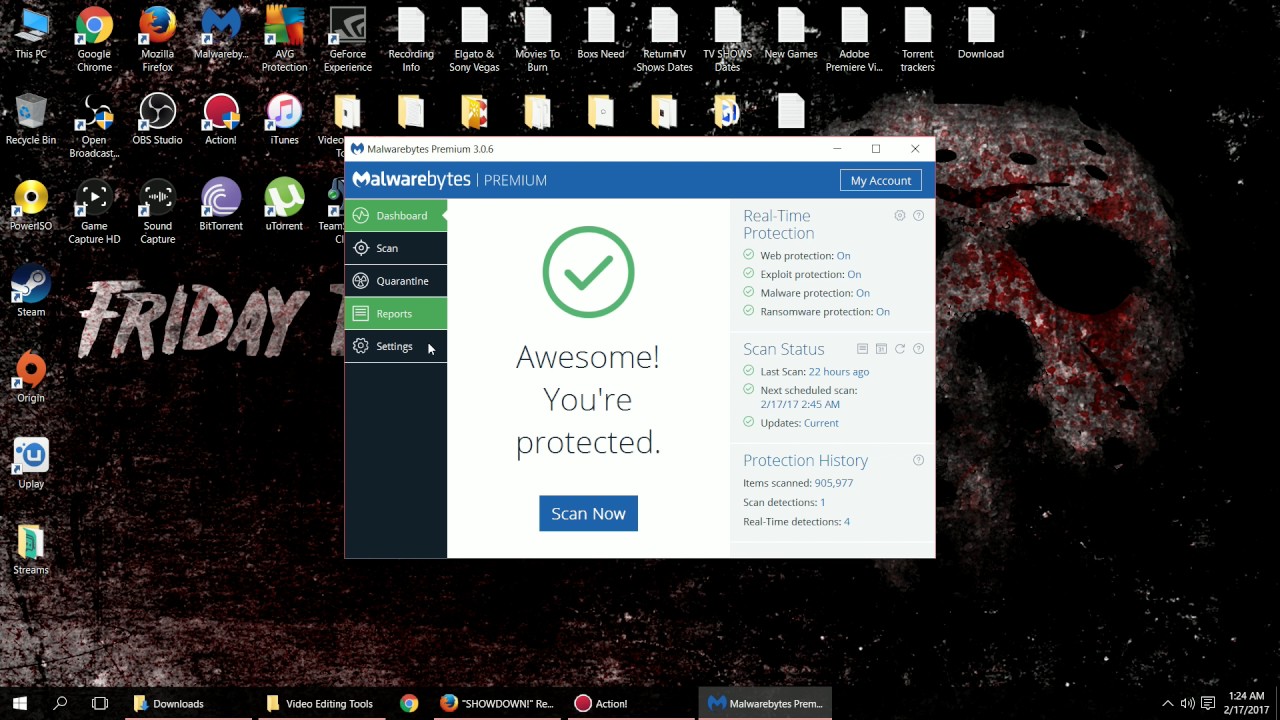Open the Settings sidebar tab
The width and height of the screenshot is (1280, 720).
[x=396, y=346]
